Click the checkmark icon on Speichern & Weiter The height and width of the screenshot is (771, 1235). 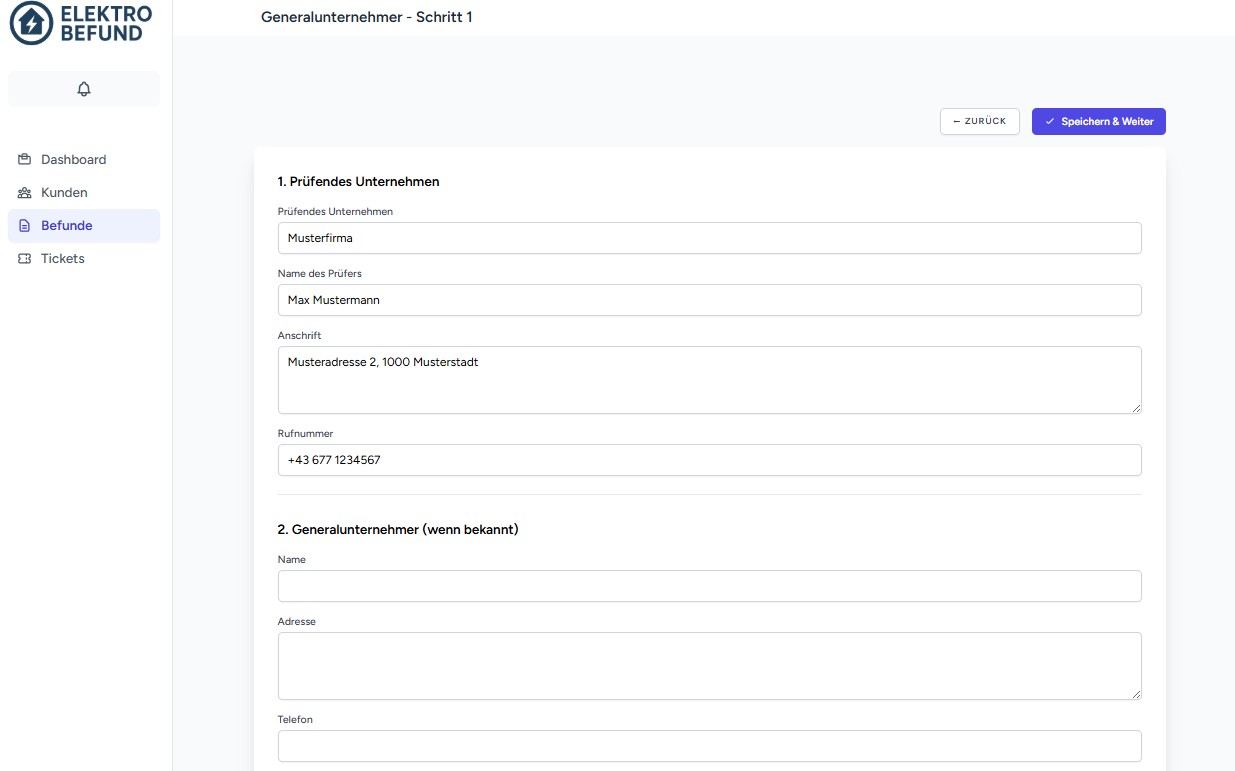pos(1049,121)
